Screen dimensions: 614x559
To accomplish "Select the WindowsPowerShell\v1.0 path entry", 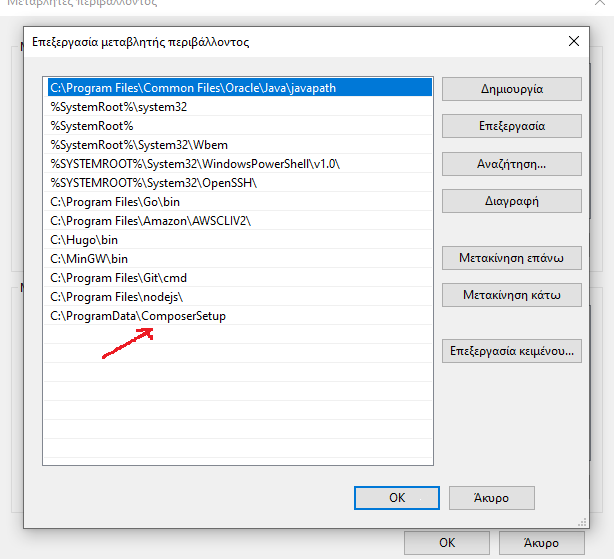I will point(195,164).
